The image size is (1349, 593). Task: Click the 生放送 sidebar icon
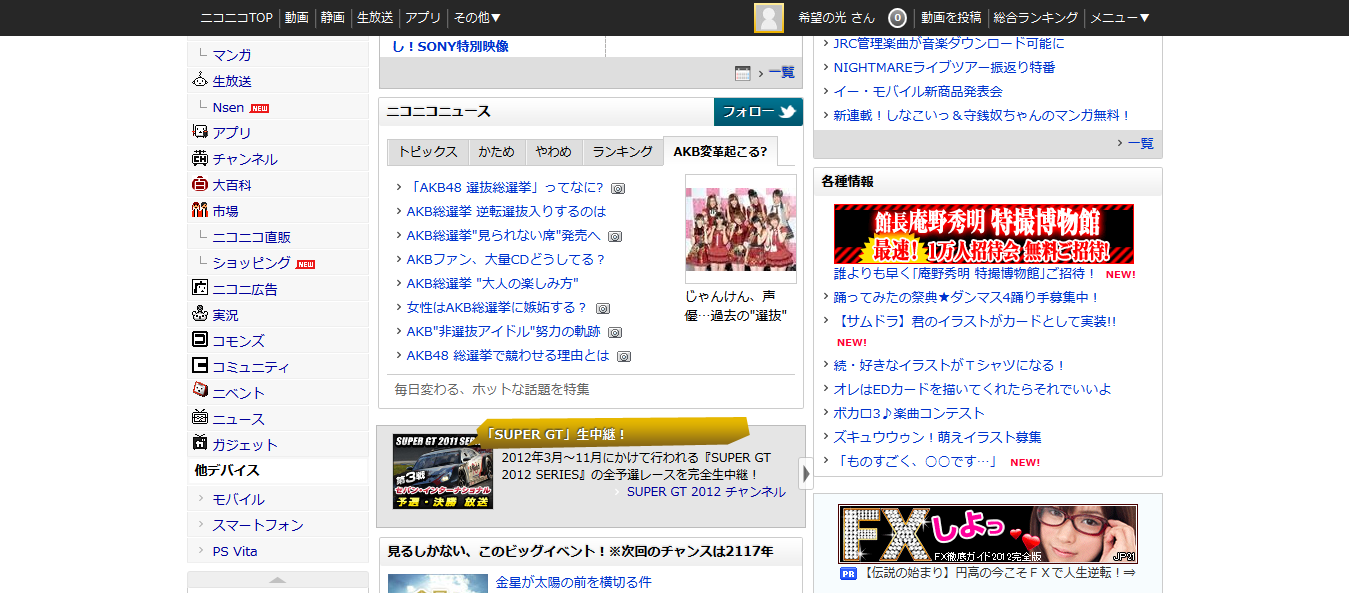point(199,81)
